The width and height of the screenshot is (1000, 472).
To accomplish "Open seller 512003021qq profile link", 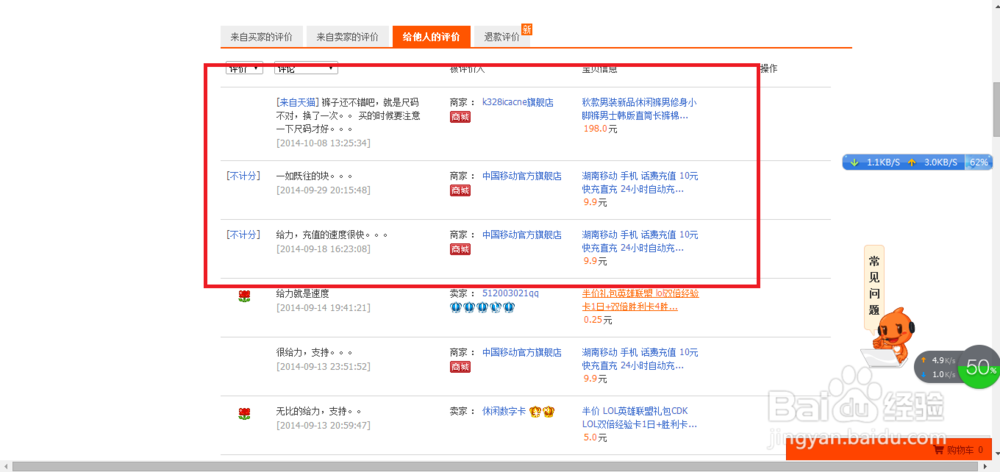I will coord(510,293).
